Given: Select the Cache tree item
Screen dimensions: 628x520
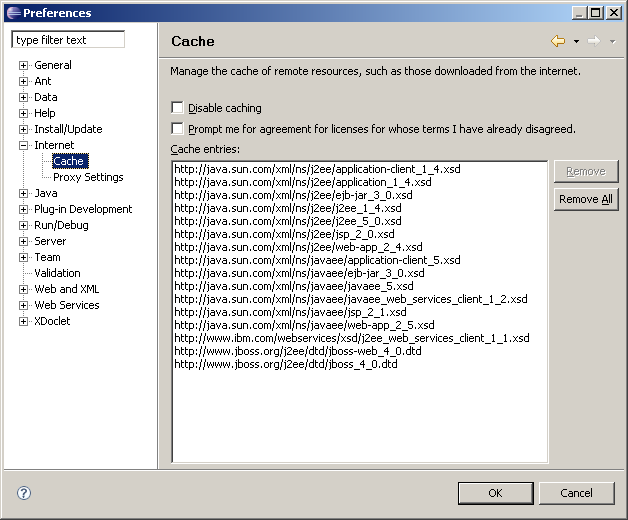Looking at the screenshot, I should click(70, 161).
